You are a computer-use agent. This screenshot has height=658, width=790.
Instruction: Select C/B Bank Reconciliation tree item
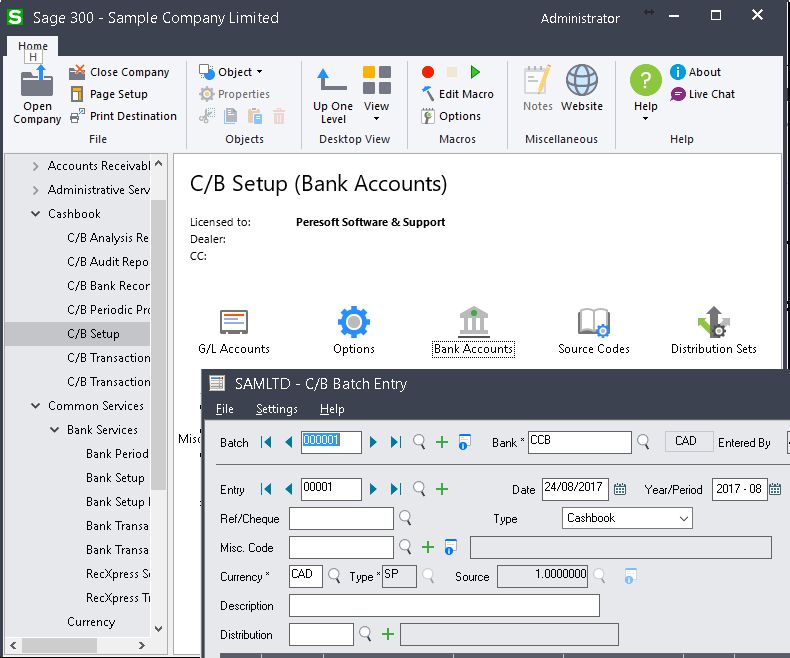(x=108, y=286)
